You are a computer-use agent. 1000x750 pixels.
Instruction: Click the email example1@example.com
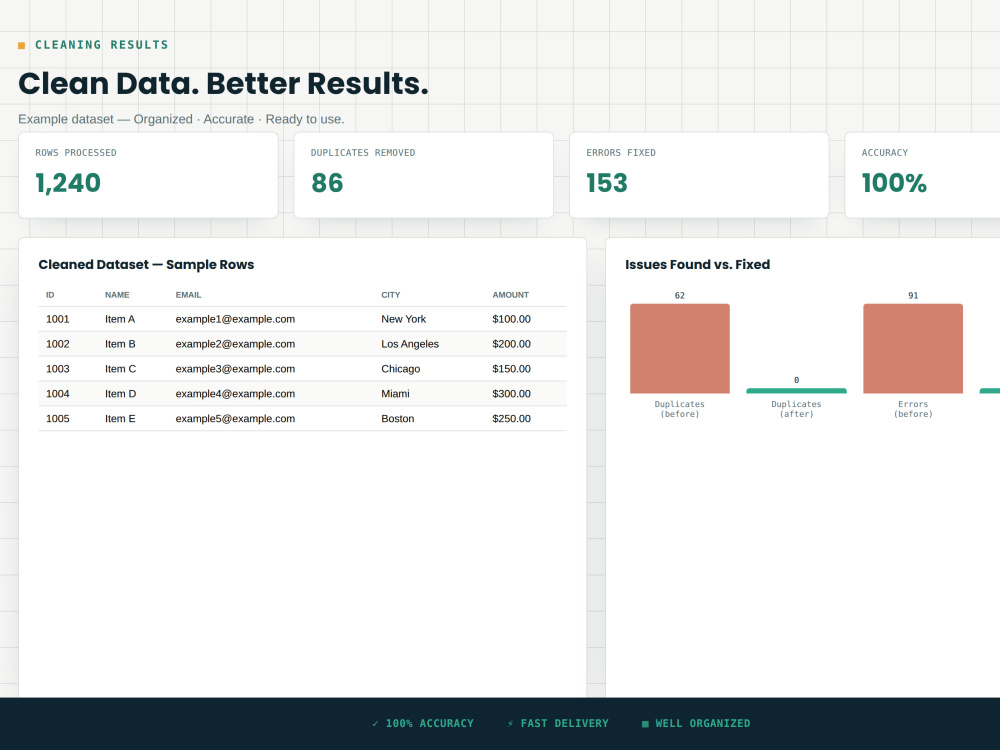(235, 319)
